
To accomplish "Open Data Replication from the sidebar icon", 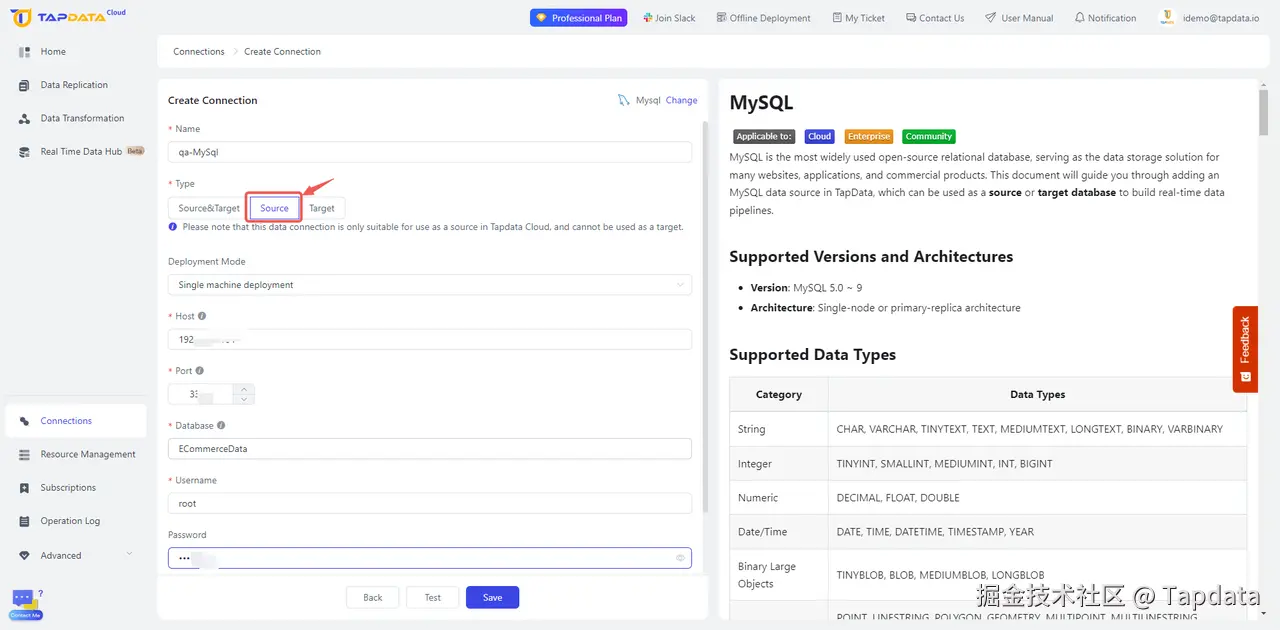I will click(x=24, y=85).
